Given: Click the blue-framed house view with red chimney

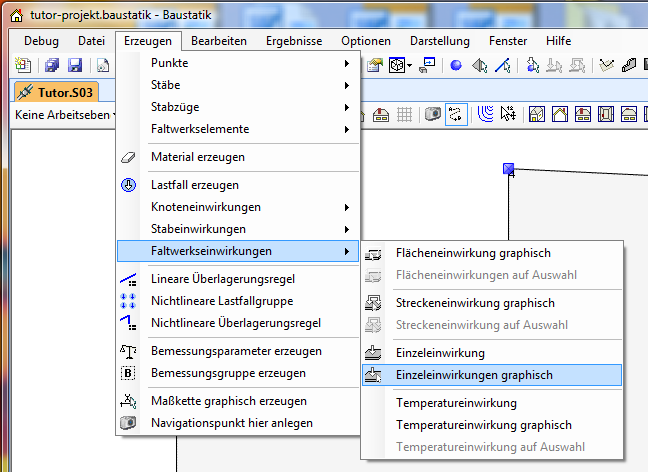Looking at the screenshot, I should tap(583, 114).
